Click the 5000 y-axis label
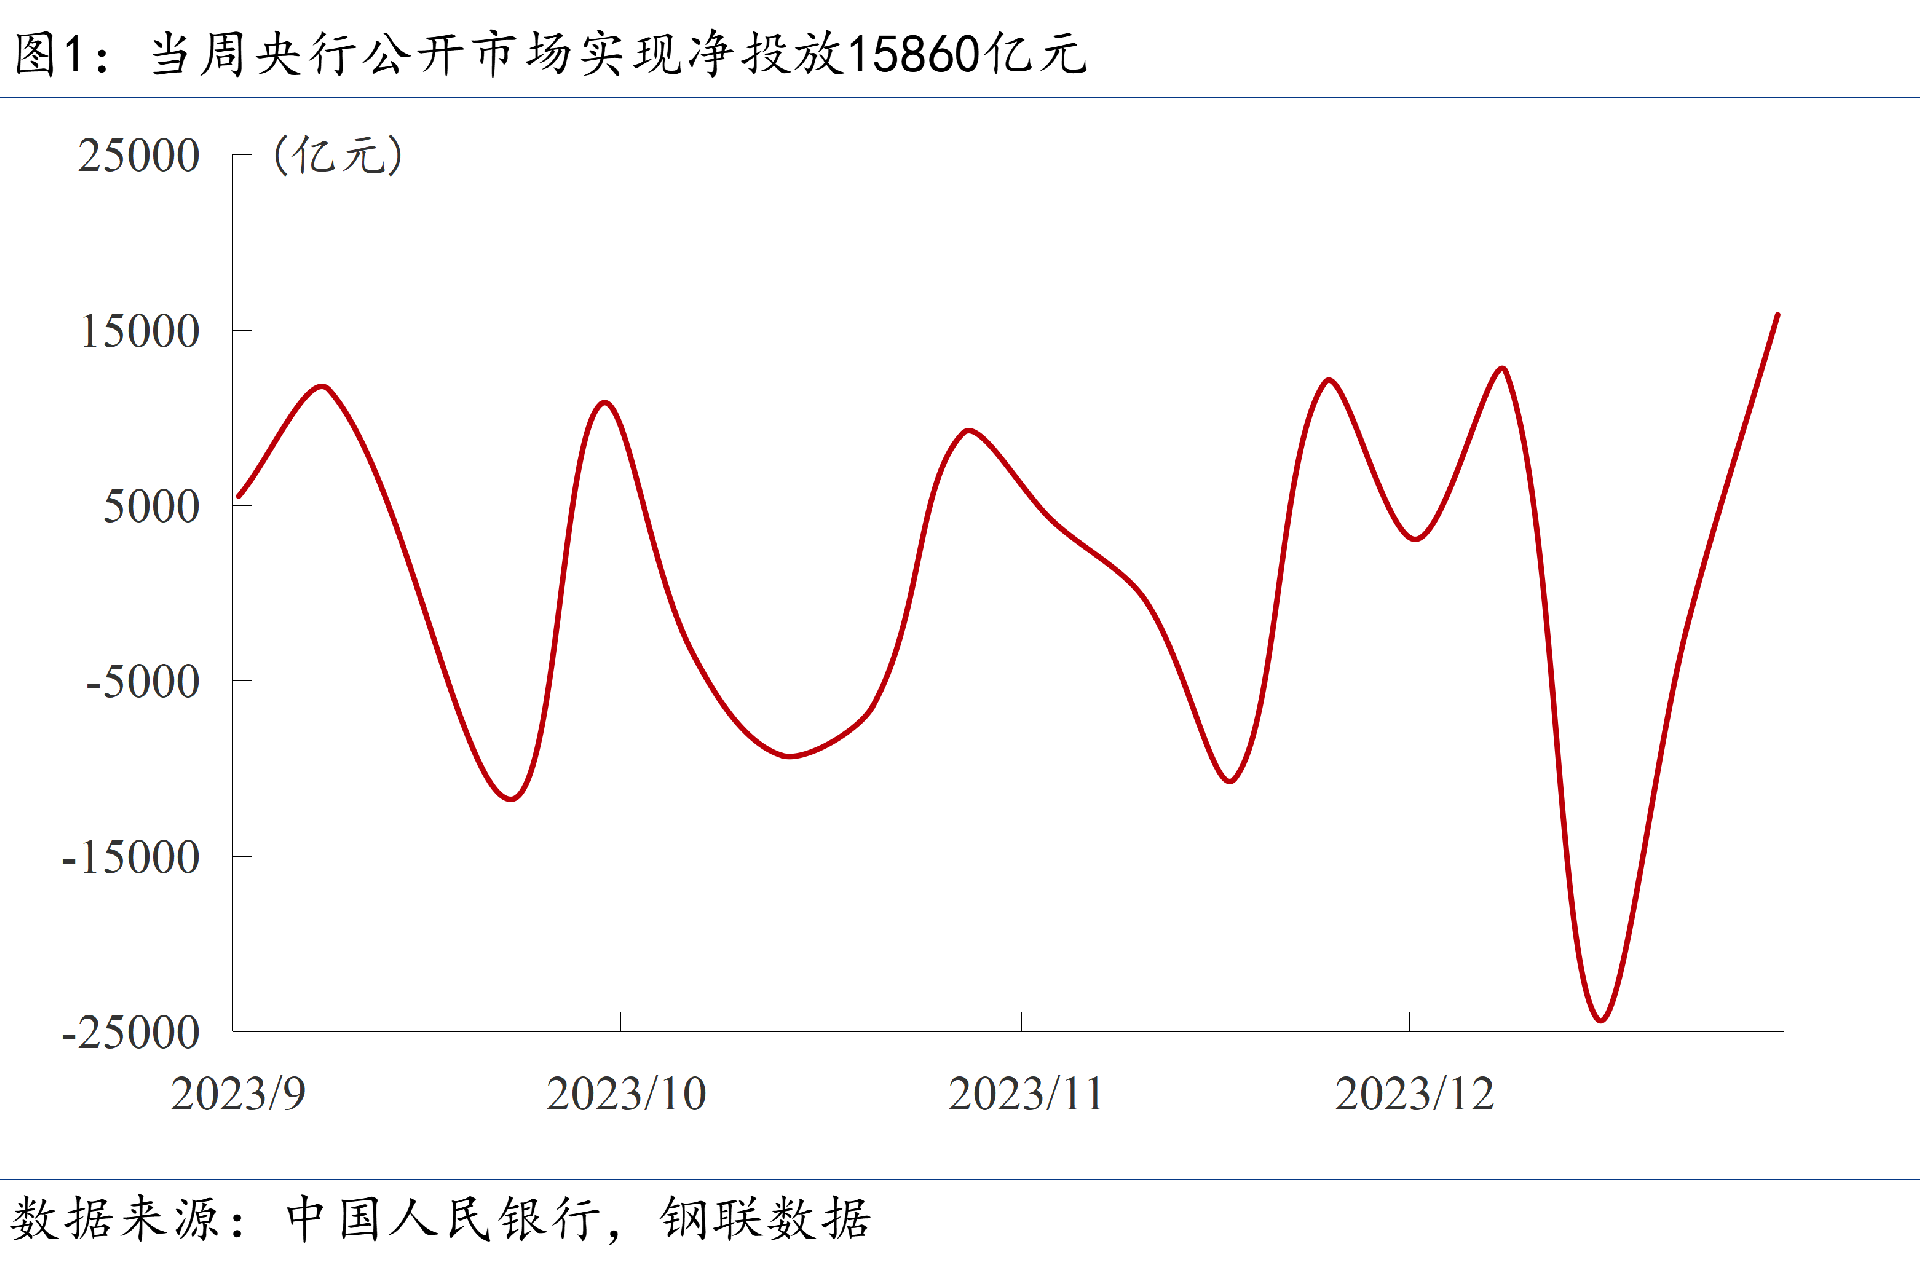 (x=152, y=507)
